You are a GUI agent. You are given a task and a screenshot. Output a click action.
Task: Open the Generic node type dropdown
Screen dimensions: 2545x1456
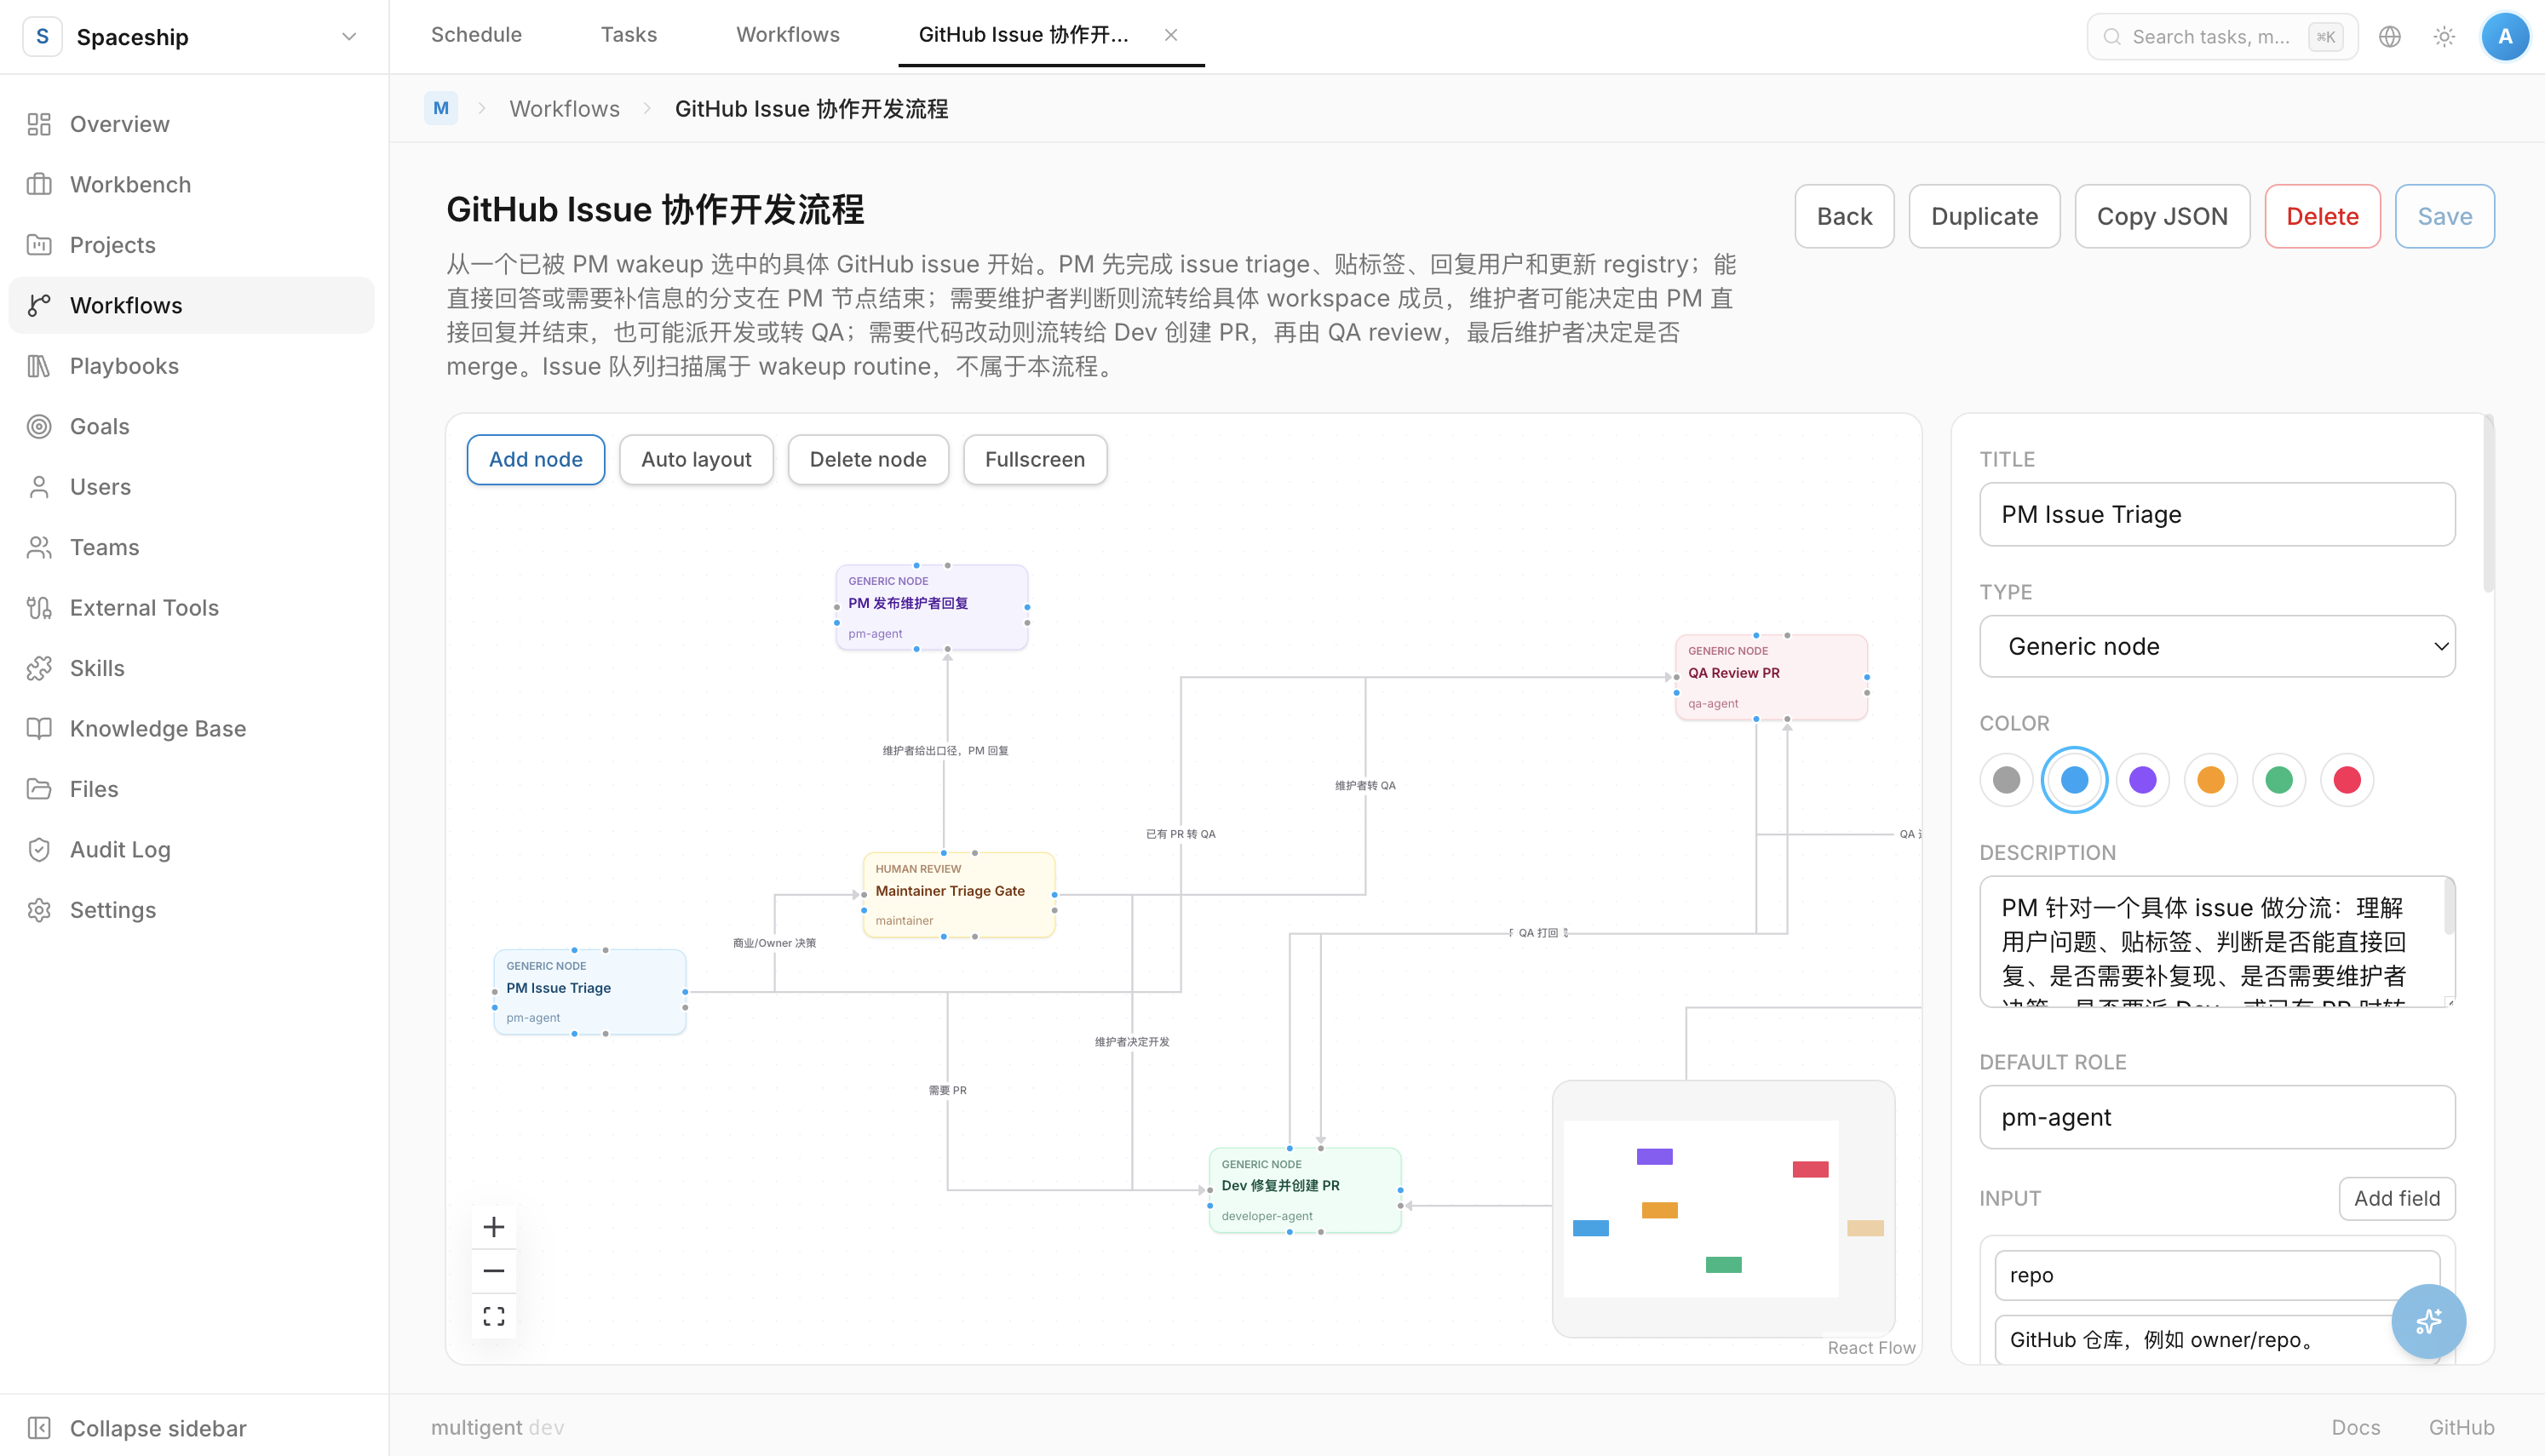click(2217, 647)
